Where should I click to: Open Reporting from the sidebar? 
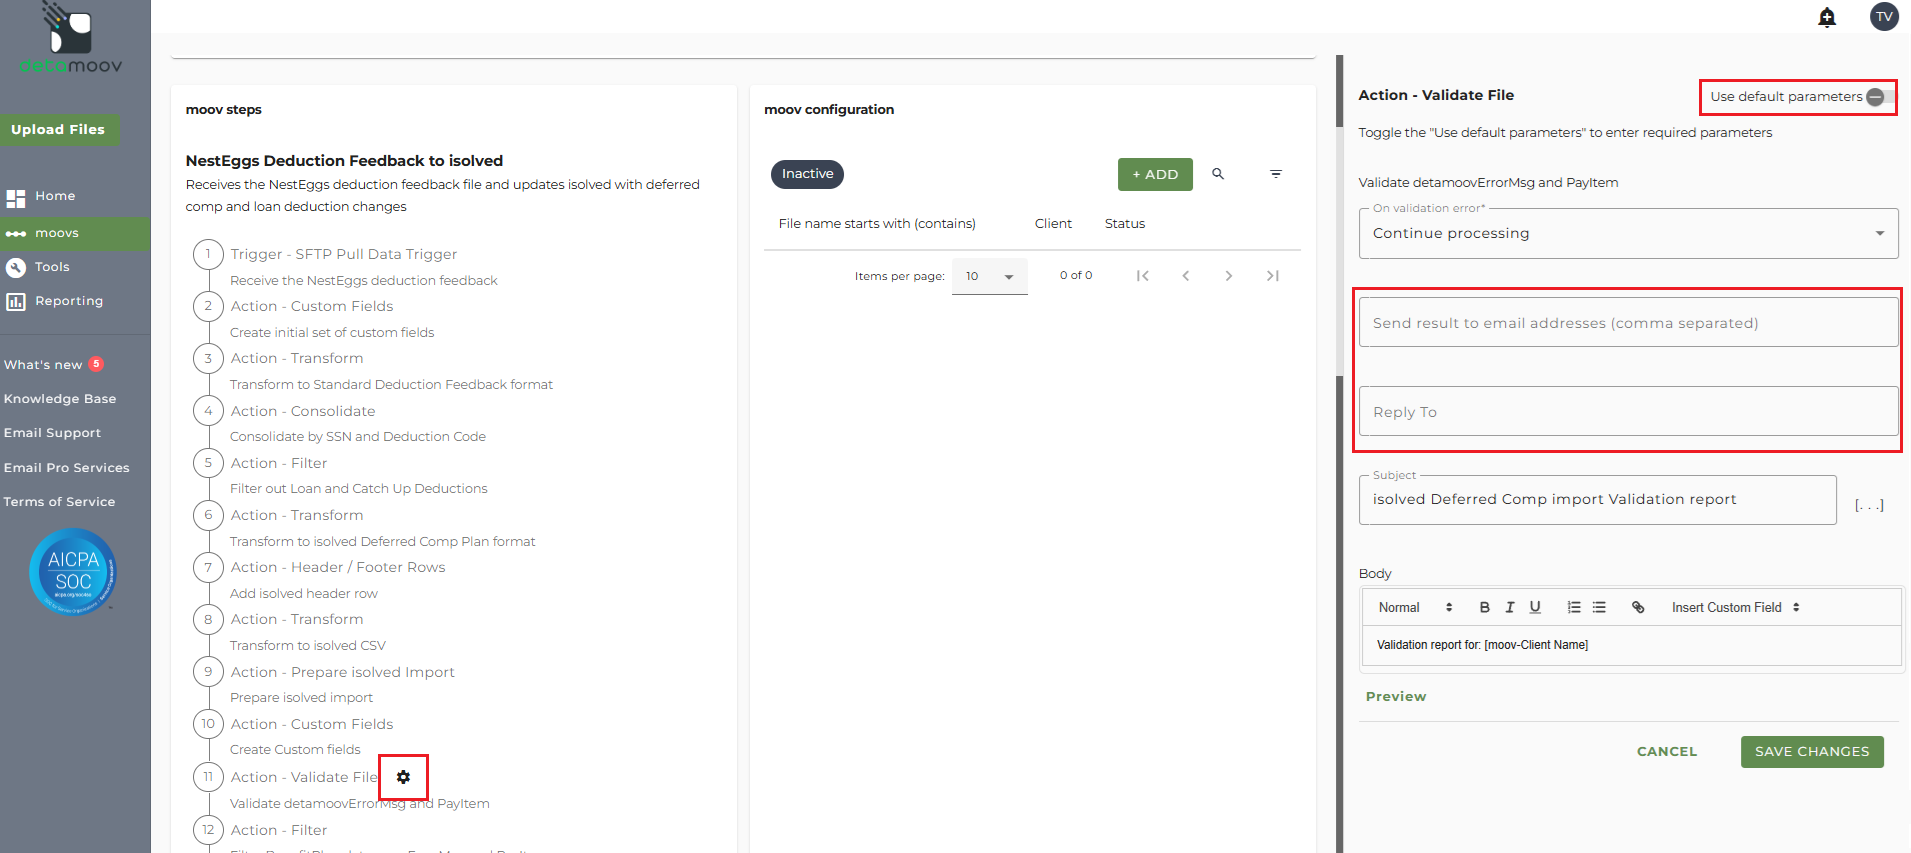pos(69,301)
